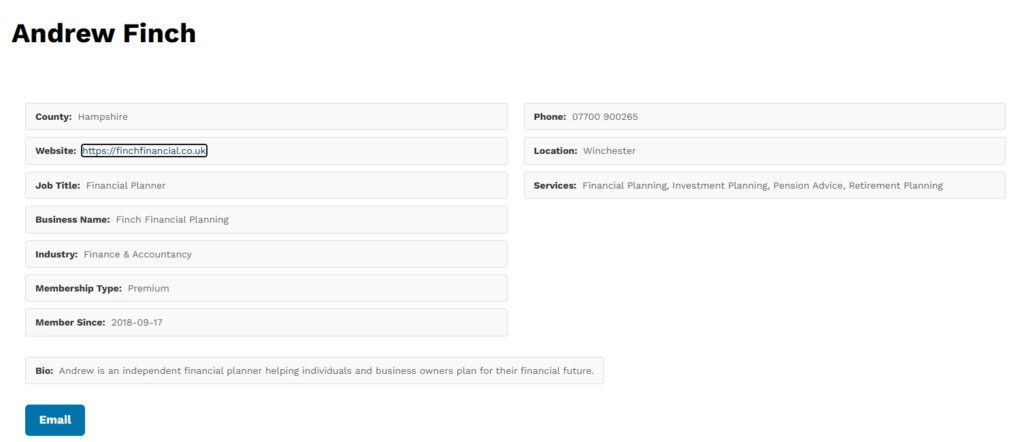The image size is (1024, 442).
Task: Select the Industry Finance & Accountancy row
Action: point(266,254)
